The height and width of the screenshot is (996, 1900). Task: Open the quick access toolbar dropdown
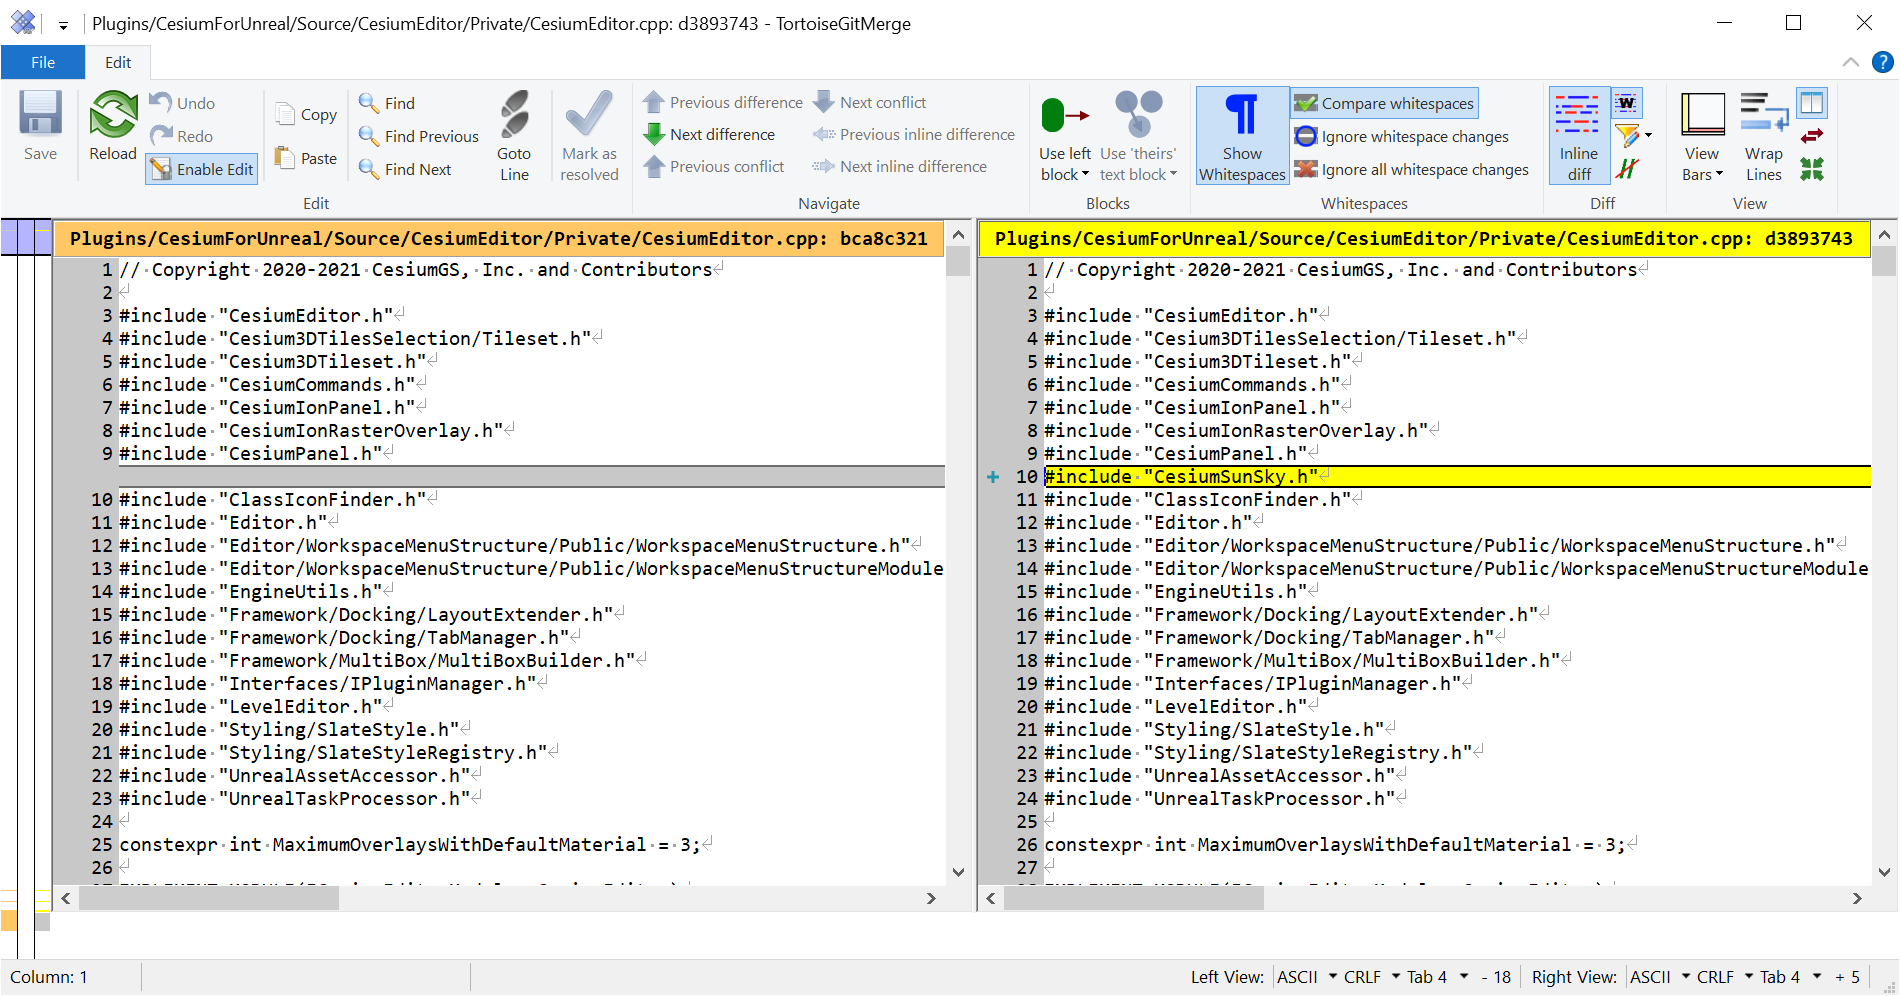click(x=63, y=25)
